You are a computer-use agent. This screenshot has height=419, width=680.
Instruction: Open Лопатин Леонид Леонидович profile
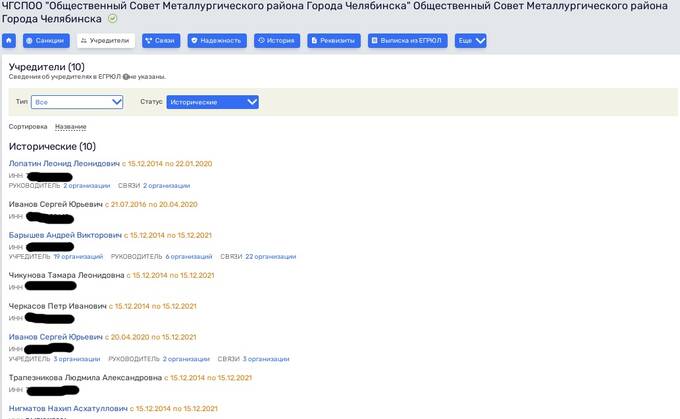pyautogui.click(x=64, y=164)
